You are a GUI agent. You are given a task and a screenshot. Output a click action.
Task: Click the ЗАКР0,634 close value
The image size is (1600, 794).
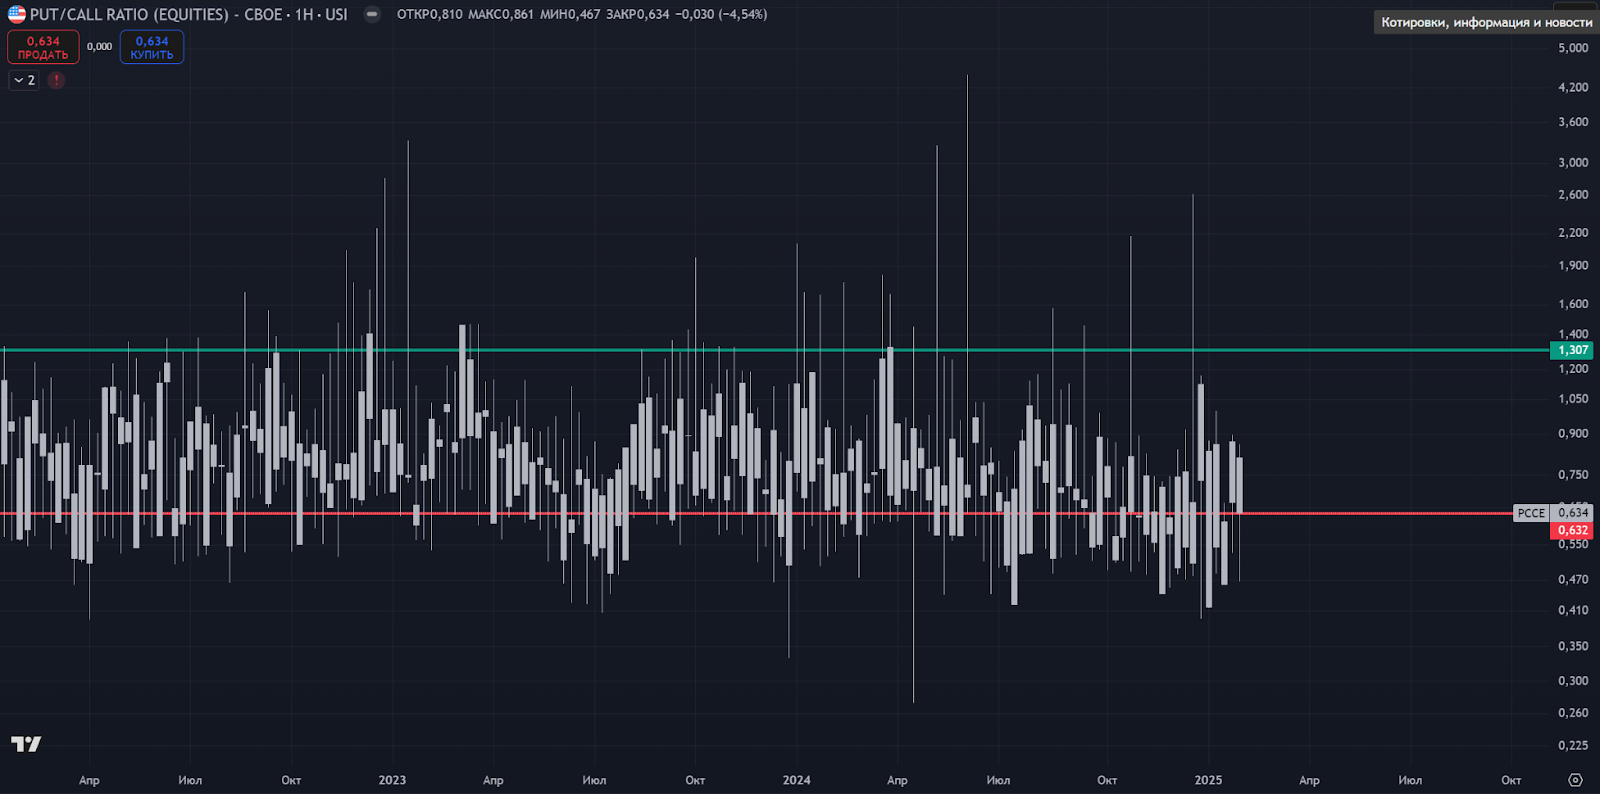click(637, 14)
